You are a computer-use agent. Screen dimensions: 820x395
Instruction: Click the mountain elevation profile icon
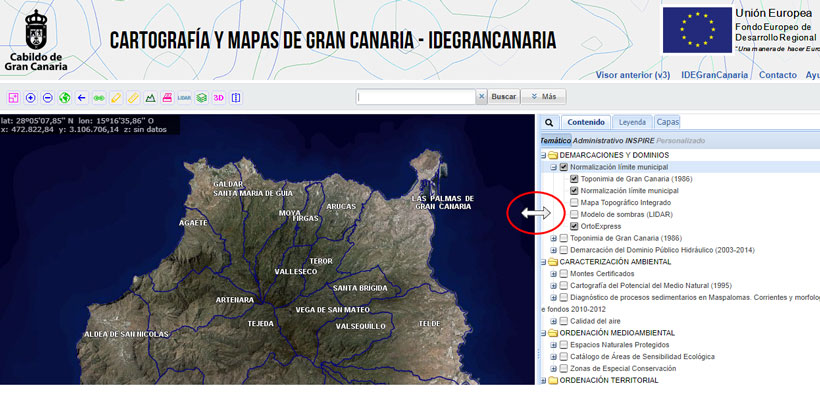click(x=151, y=97)
